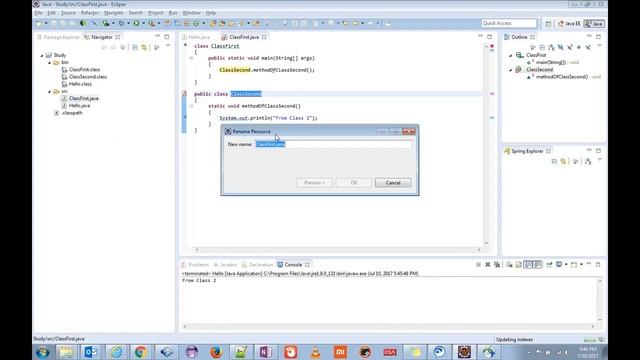Open the Source menu

(68, 13)
